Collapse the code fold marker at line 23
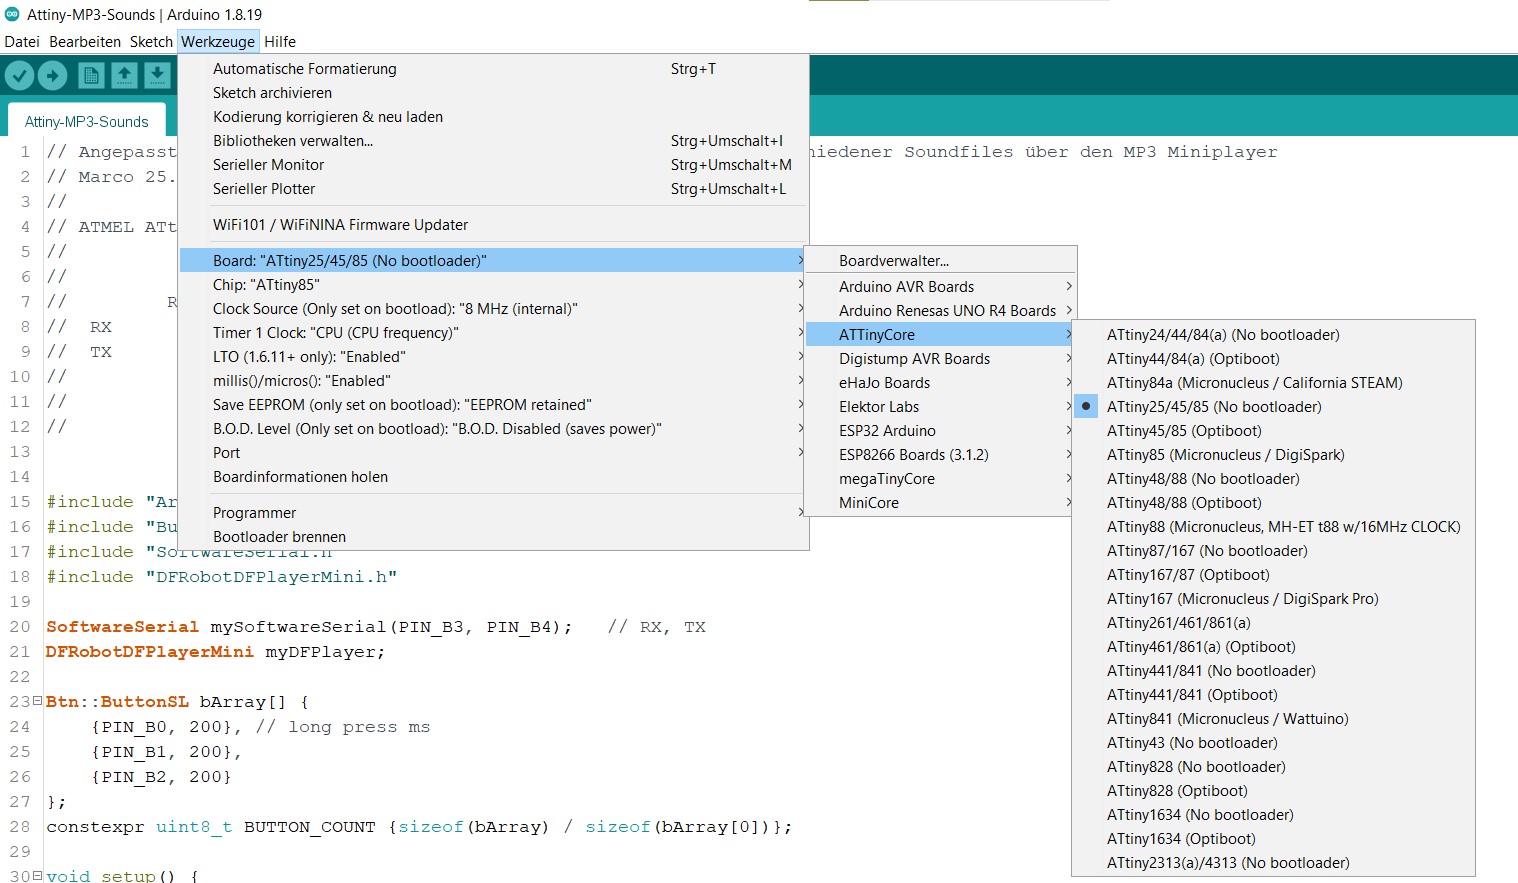 37,701
